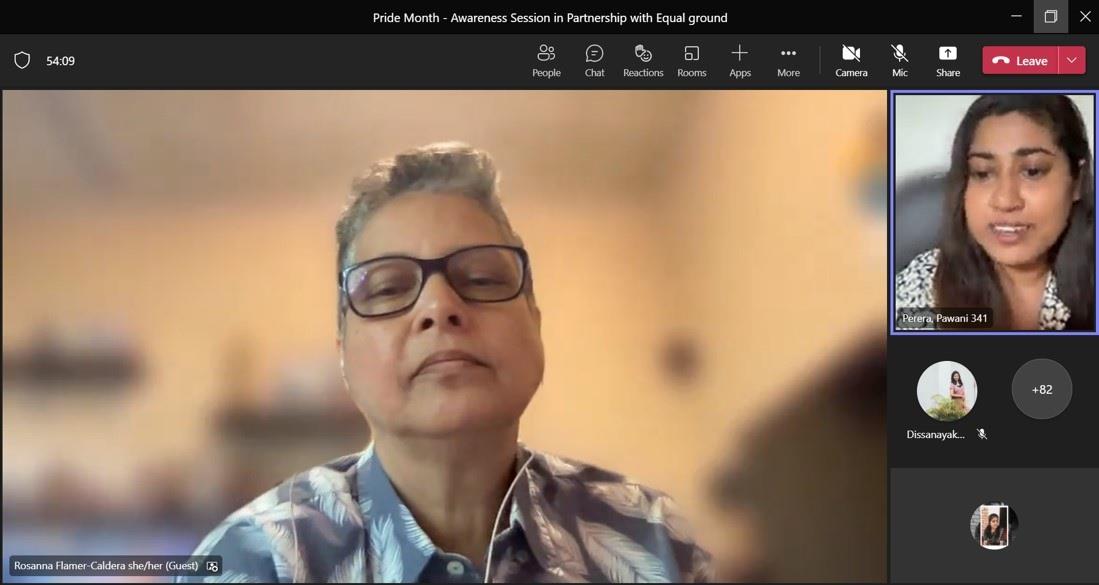Open the Reactions menu
1099x585 pixels.
[x=643, y=60]
